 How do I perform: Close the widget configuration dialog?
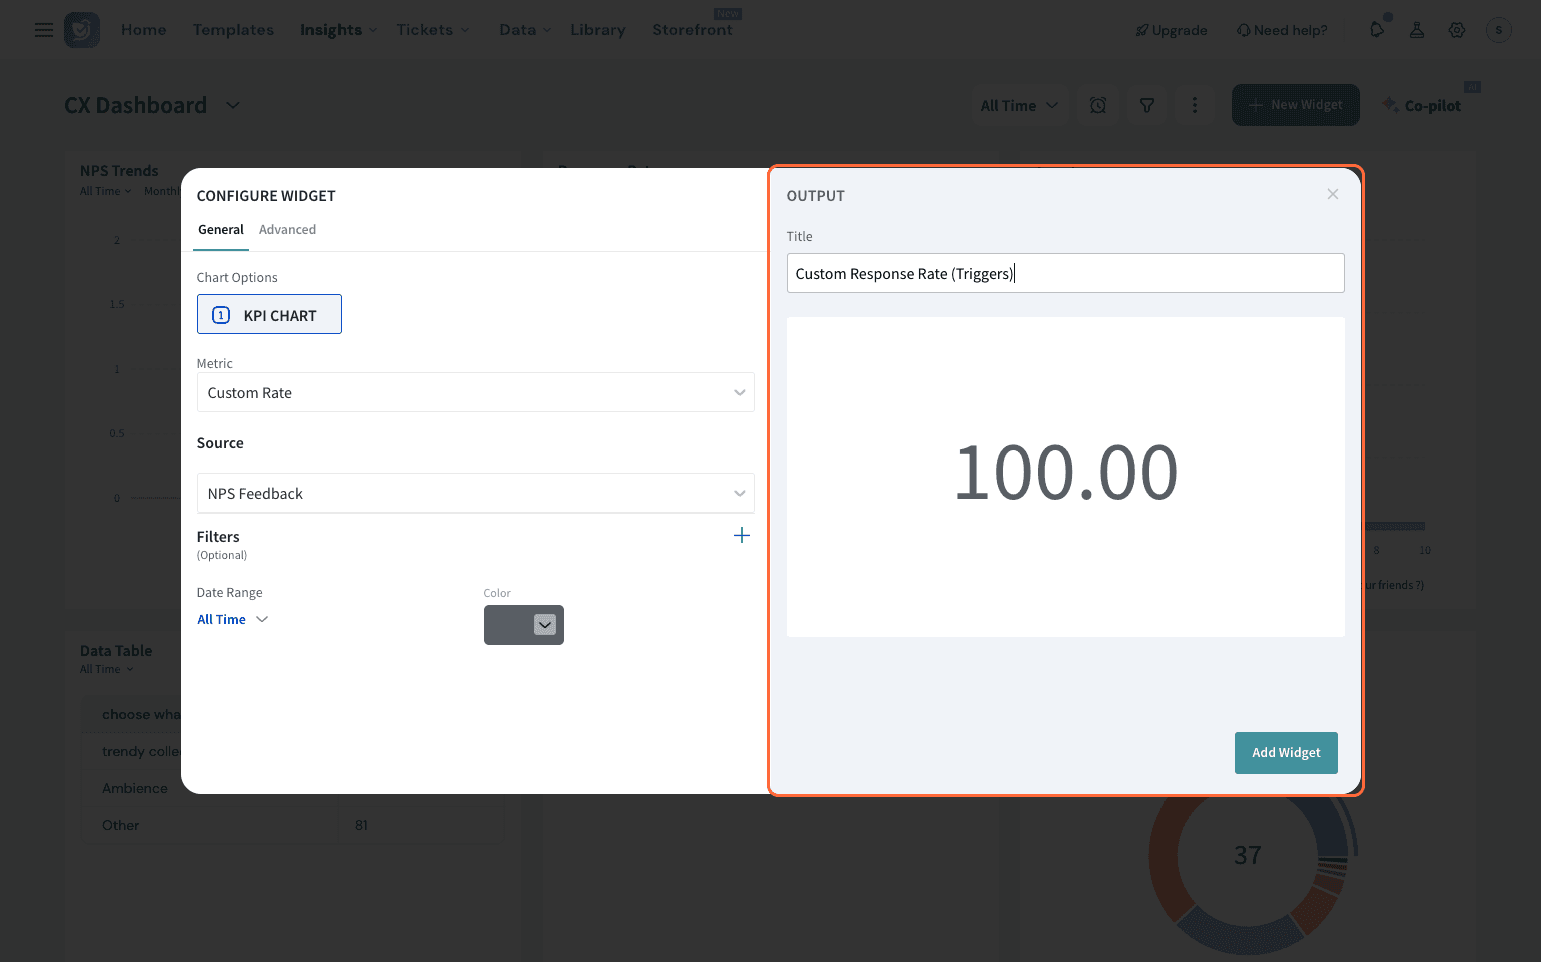click(x=1332, y=194)
